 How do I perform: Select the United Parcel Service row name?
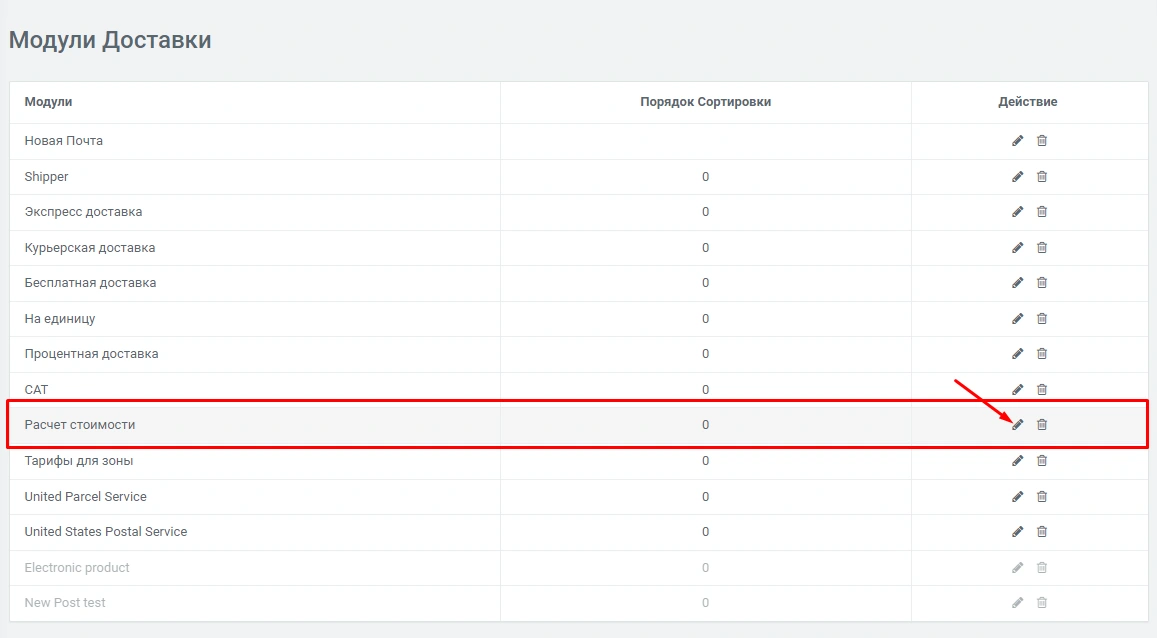pos(85,497)
